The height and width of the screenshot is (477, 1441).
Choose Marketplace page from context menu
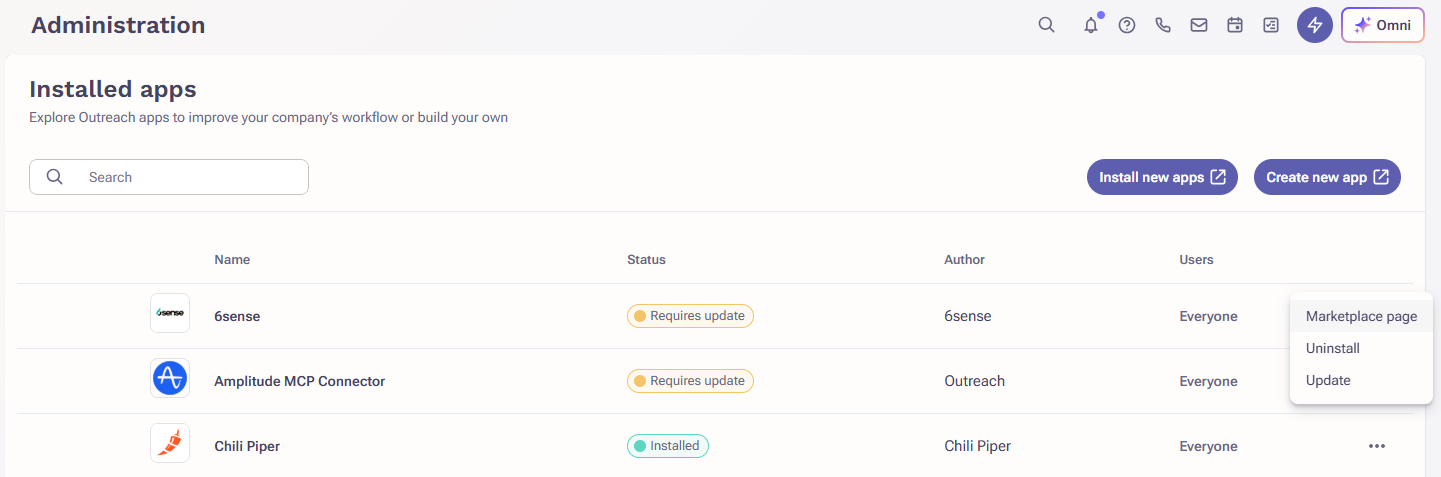[x=1361, y=316]
